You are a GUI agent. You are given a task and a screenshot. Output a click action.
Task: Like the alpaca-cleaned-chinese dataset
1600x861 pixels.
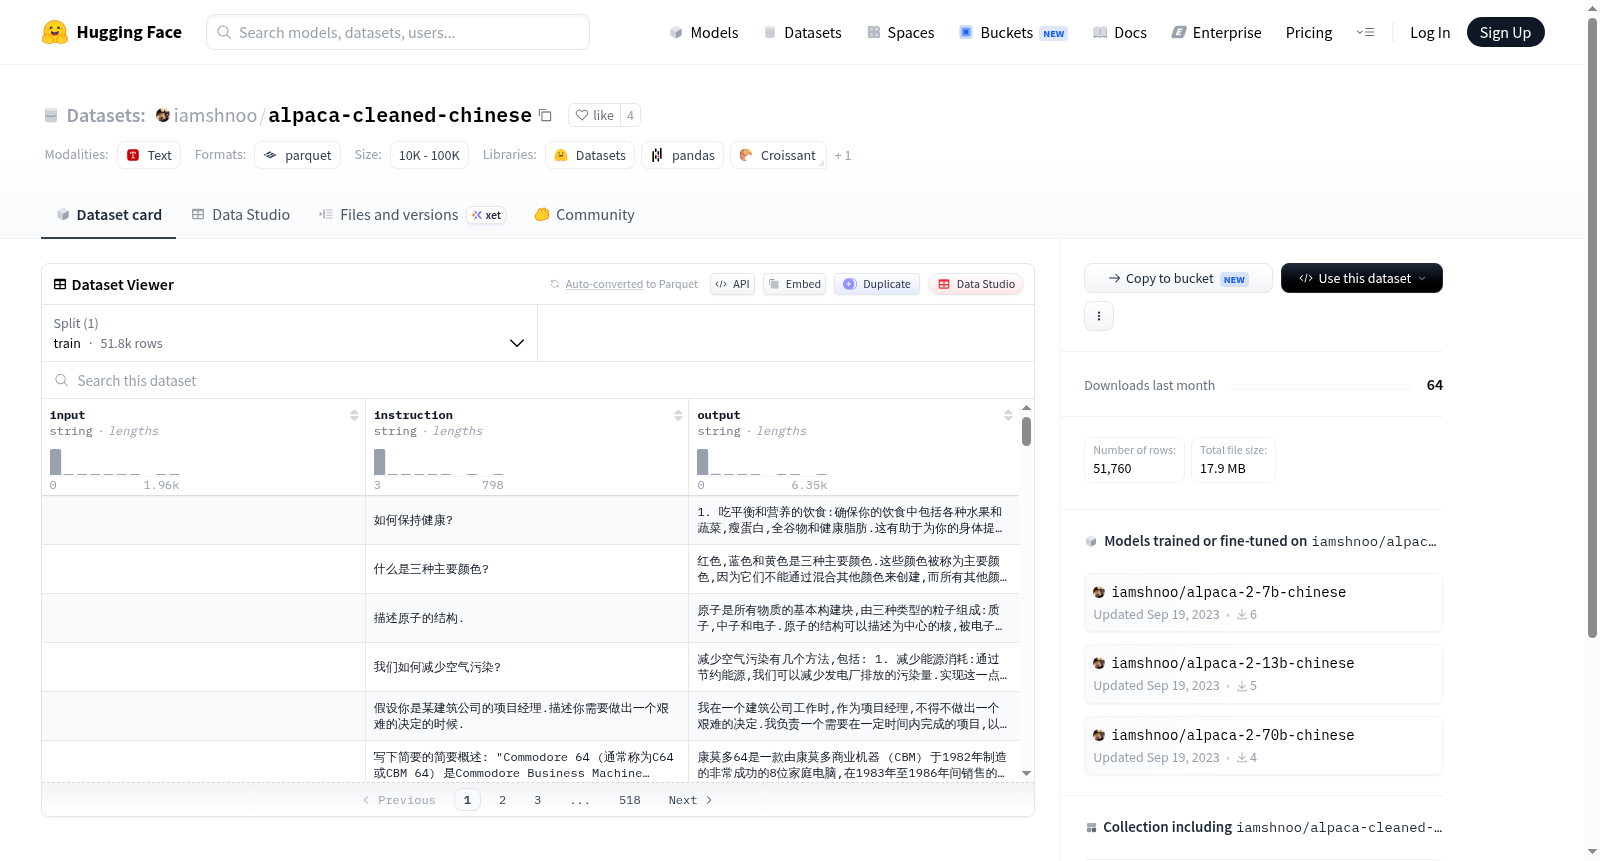point(594,115)
